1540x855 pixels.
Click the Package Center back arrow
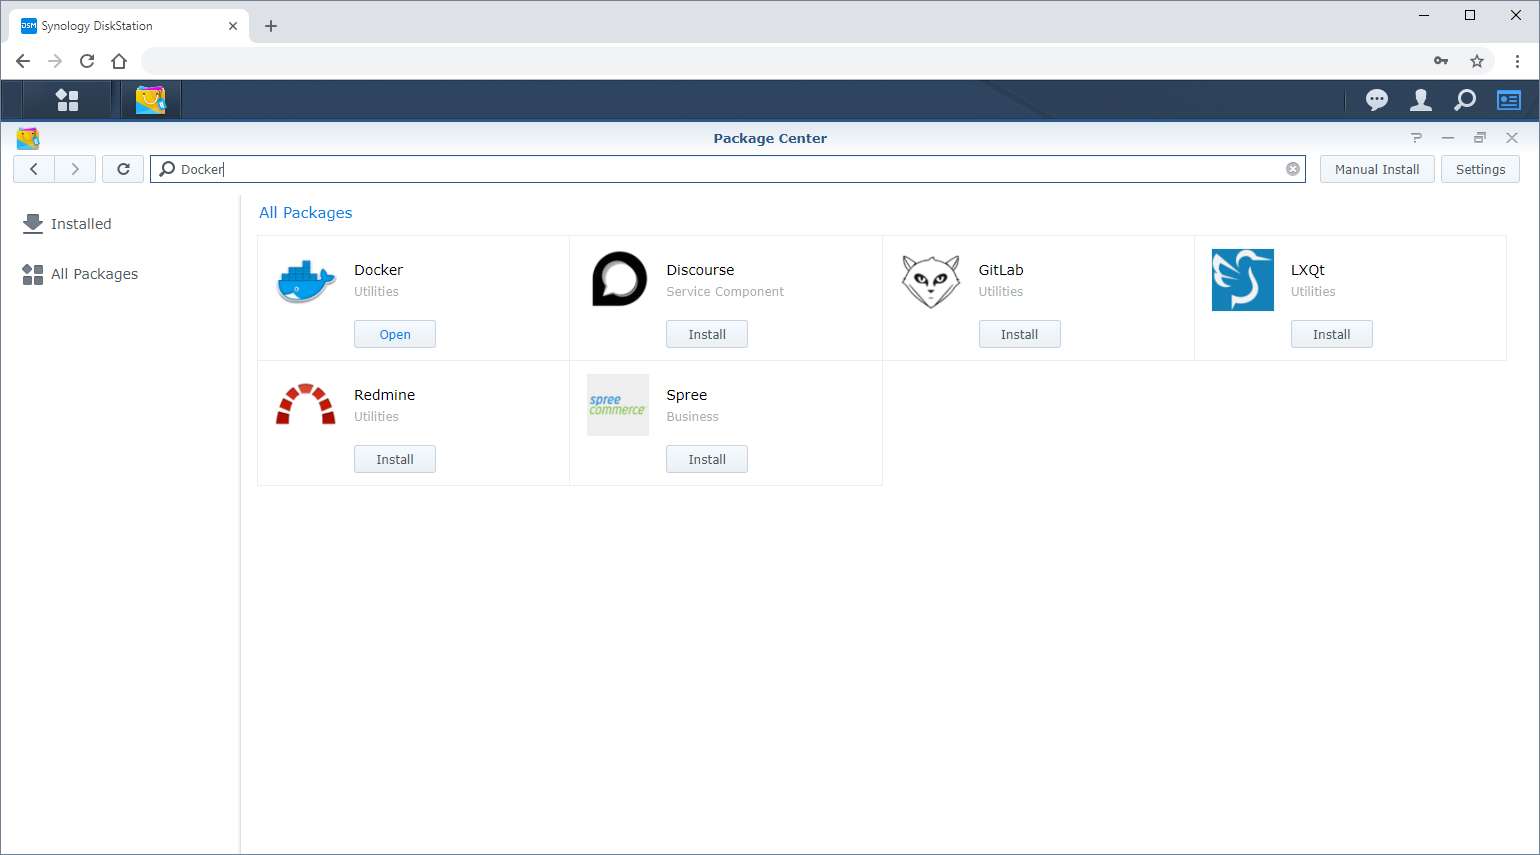click(34, 169)
